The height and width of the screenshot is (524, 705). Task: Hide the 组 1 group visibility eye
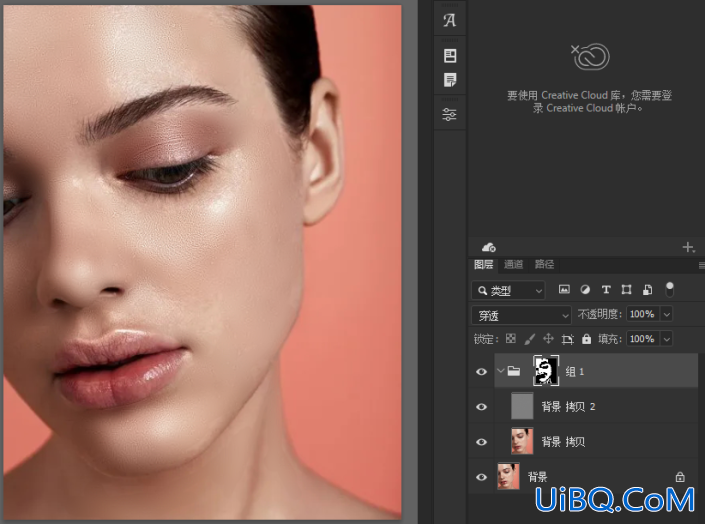point(481,372)
